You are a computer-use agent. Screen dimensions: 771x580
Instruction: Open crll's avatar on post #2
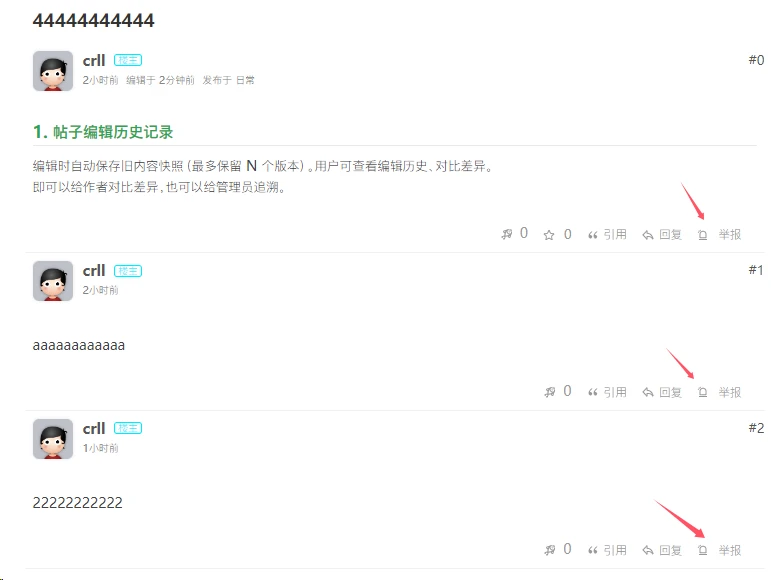click(x=53, y=439)
